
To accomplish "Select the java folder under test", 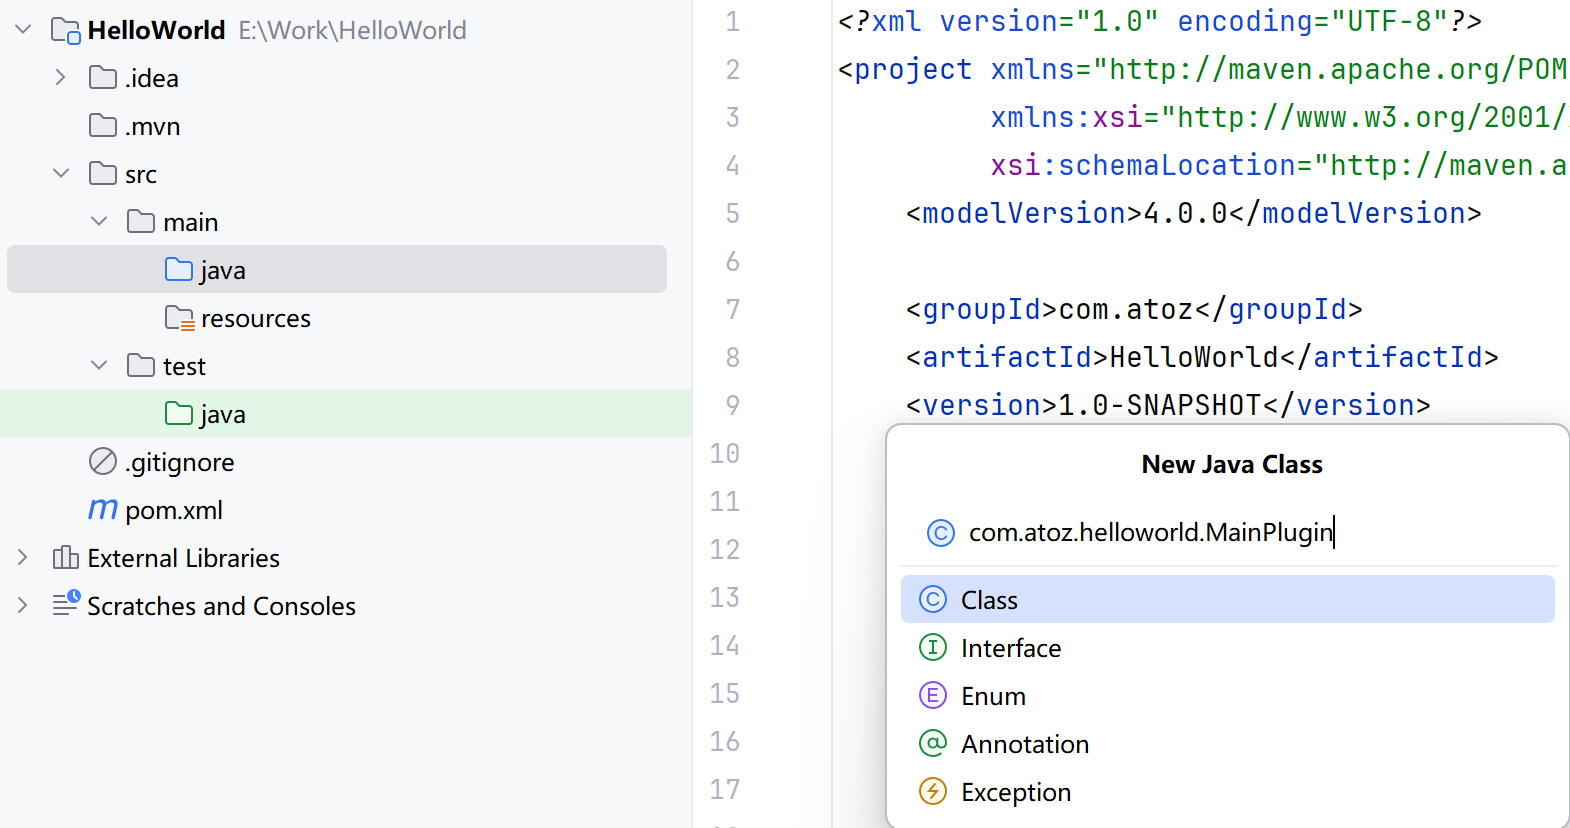I will click(222, 414).
